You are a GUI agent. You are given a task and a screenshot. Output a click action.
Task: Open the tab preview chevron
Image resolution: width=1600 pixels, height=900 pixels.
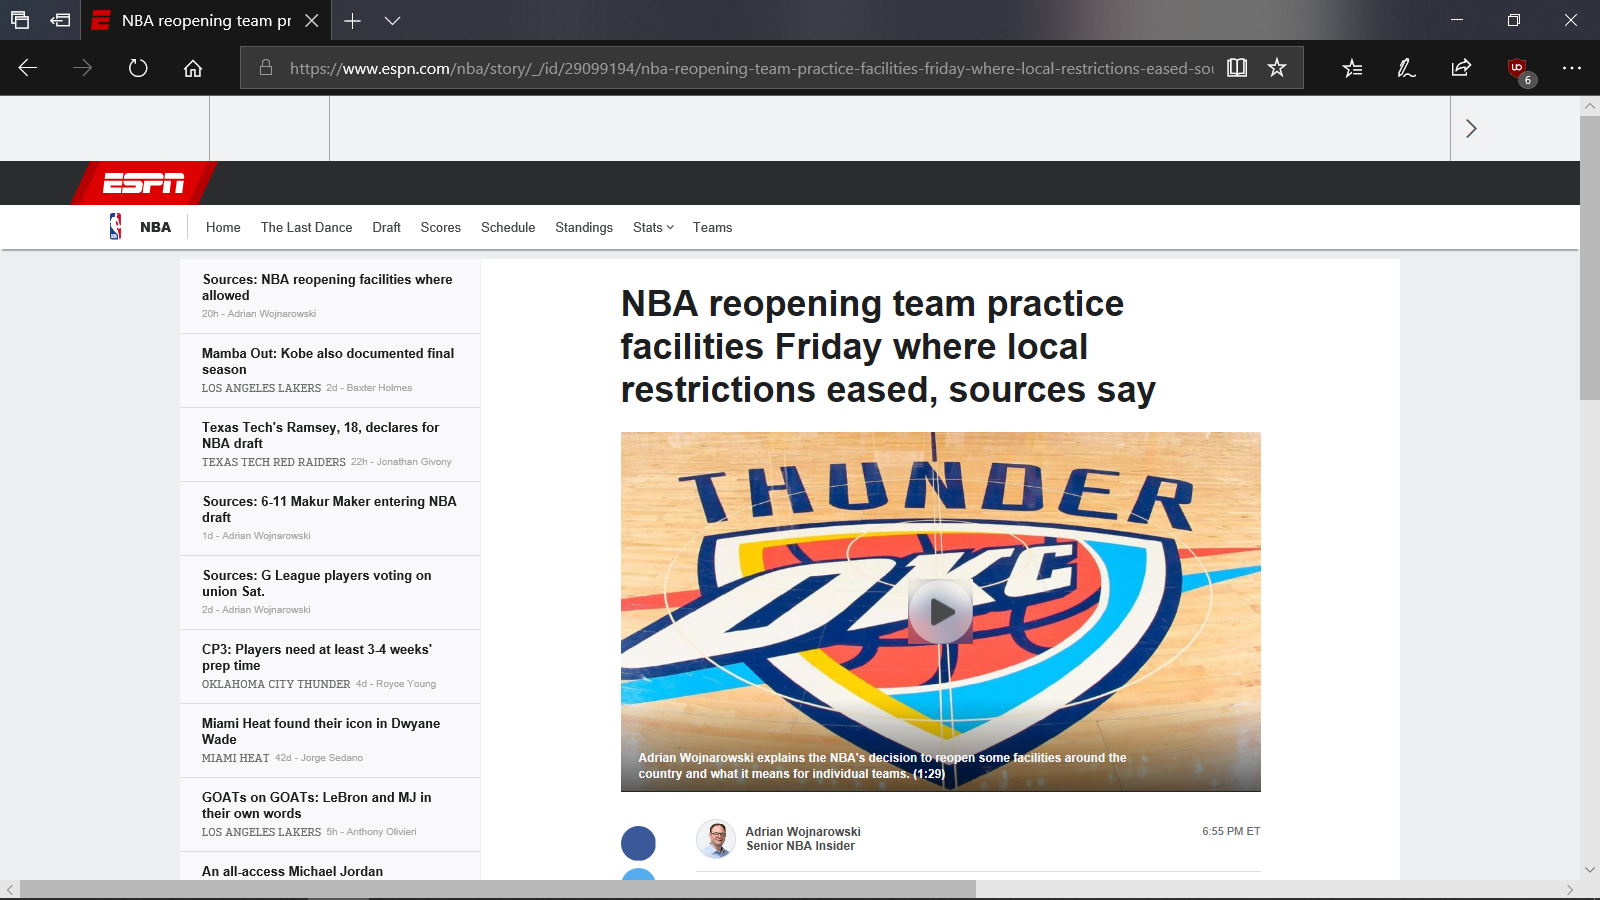(x=392, y=20)
